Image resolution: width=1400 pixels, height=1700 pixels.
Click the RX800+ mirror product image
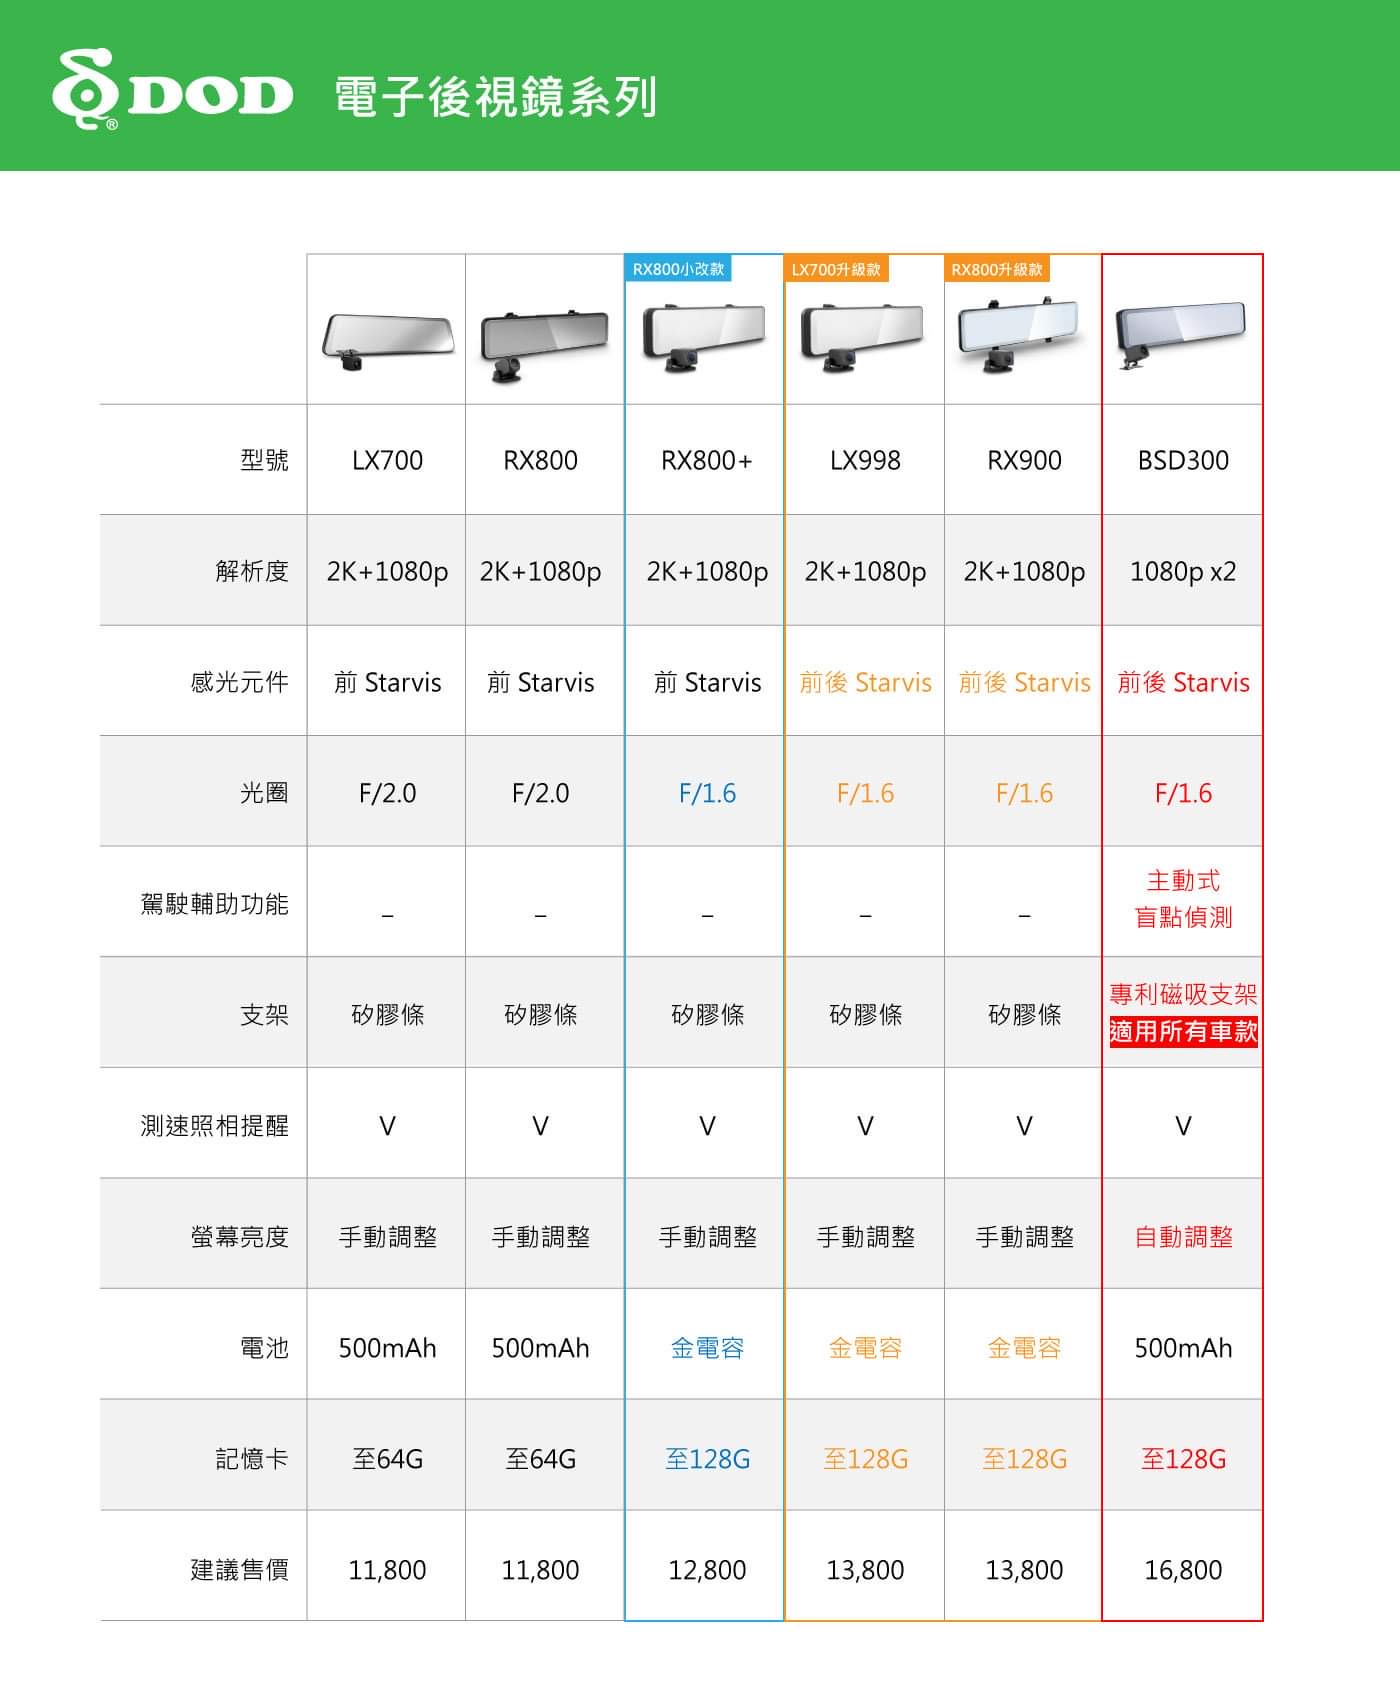pyautogui.click(x=704, y=337)
